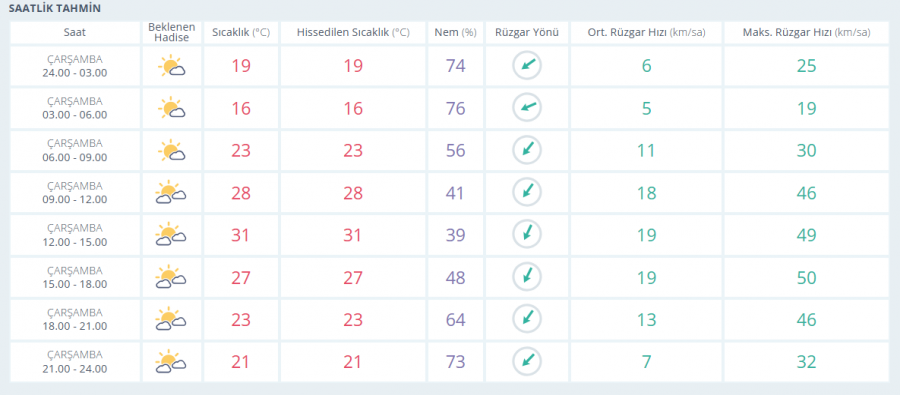Click humidity value 48
Screen dimensions: 900x395
click(x=455, y=277)
